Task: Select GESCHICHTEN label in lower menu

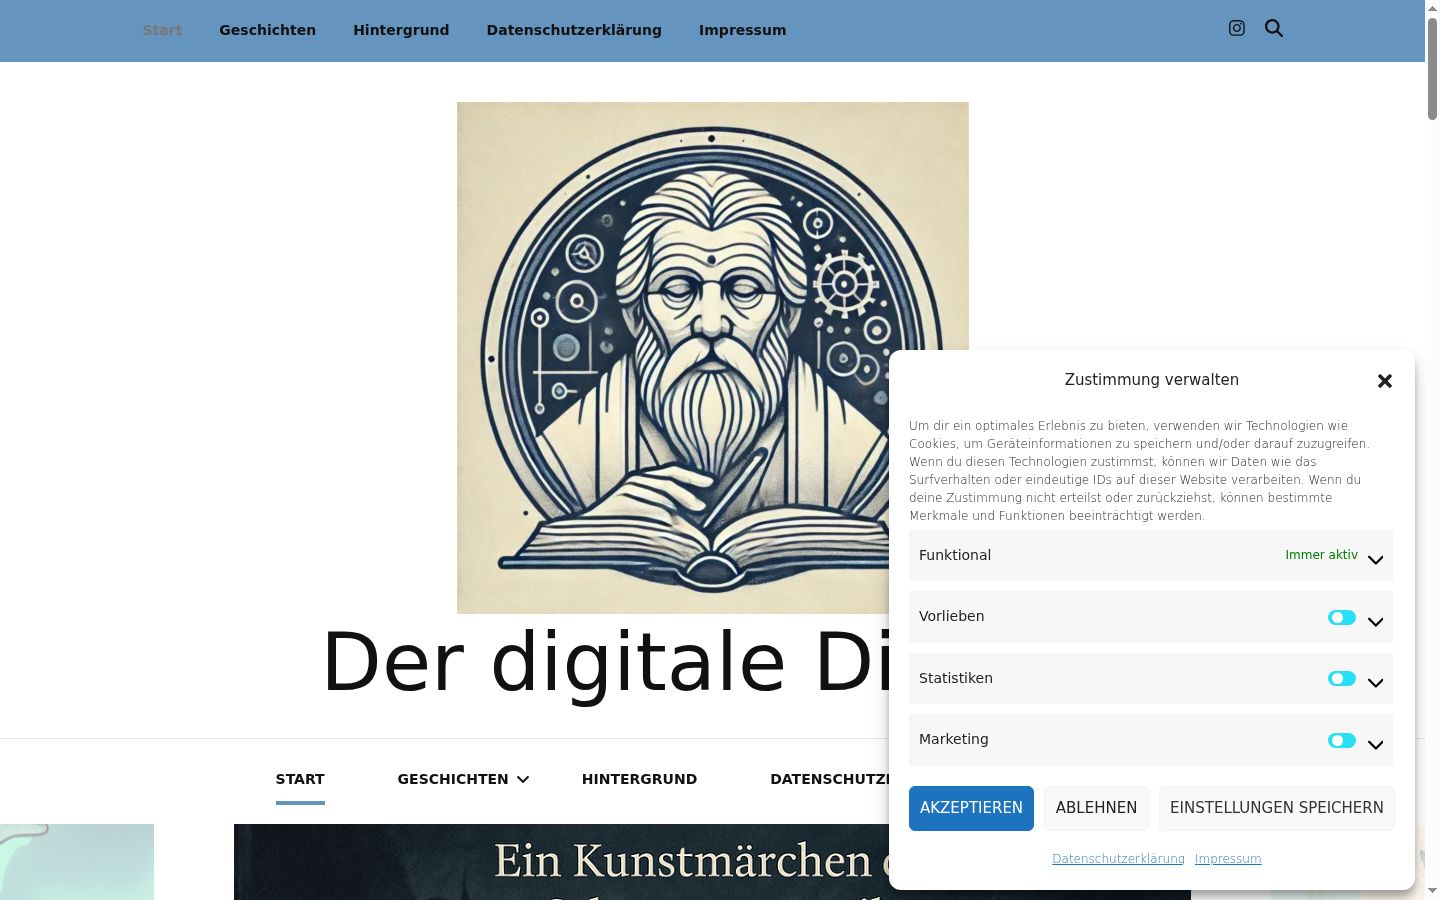Action: pyautogui.click(x=452, y=779)
